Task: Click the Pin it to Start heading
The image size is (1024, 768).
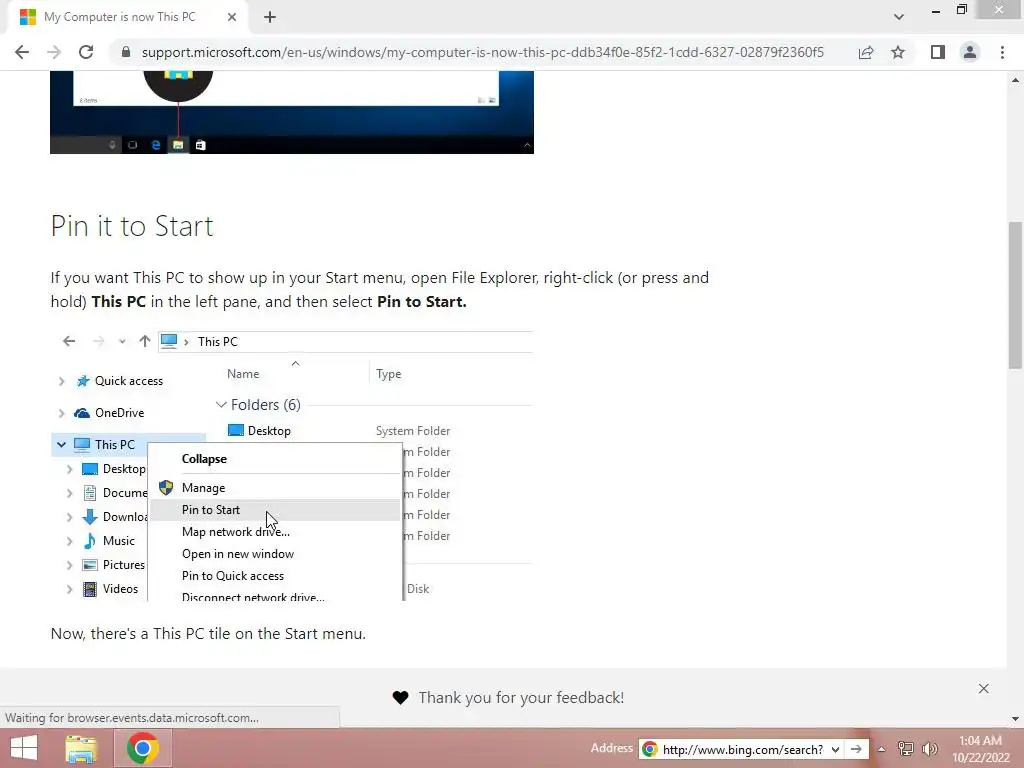Action: point(132,226)
